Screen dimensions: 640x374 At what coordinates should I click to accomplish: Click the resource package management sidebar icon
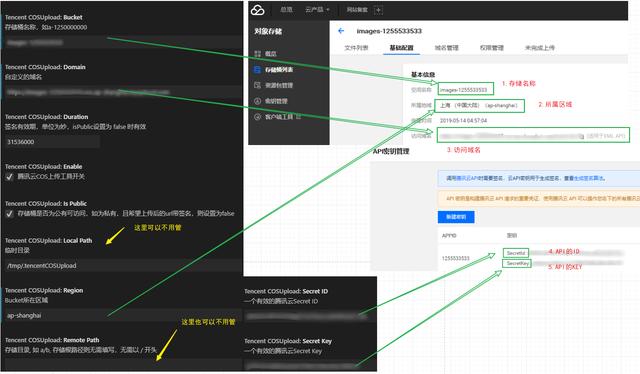pos(258,85)
